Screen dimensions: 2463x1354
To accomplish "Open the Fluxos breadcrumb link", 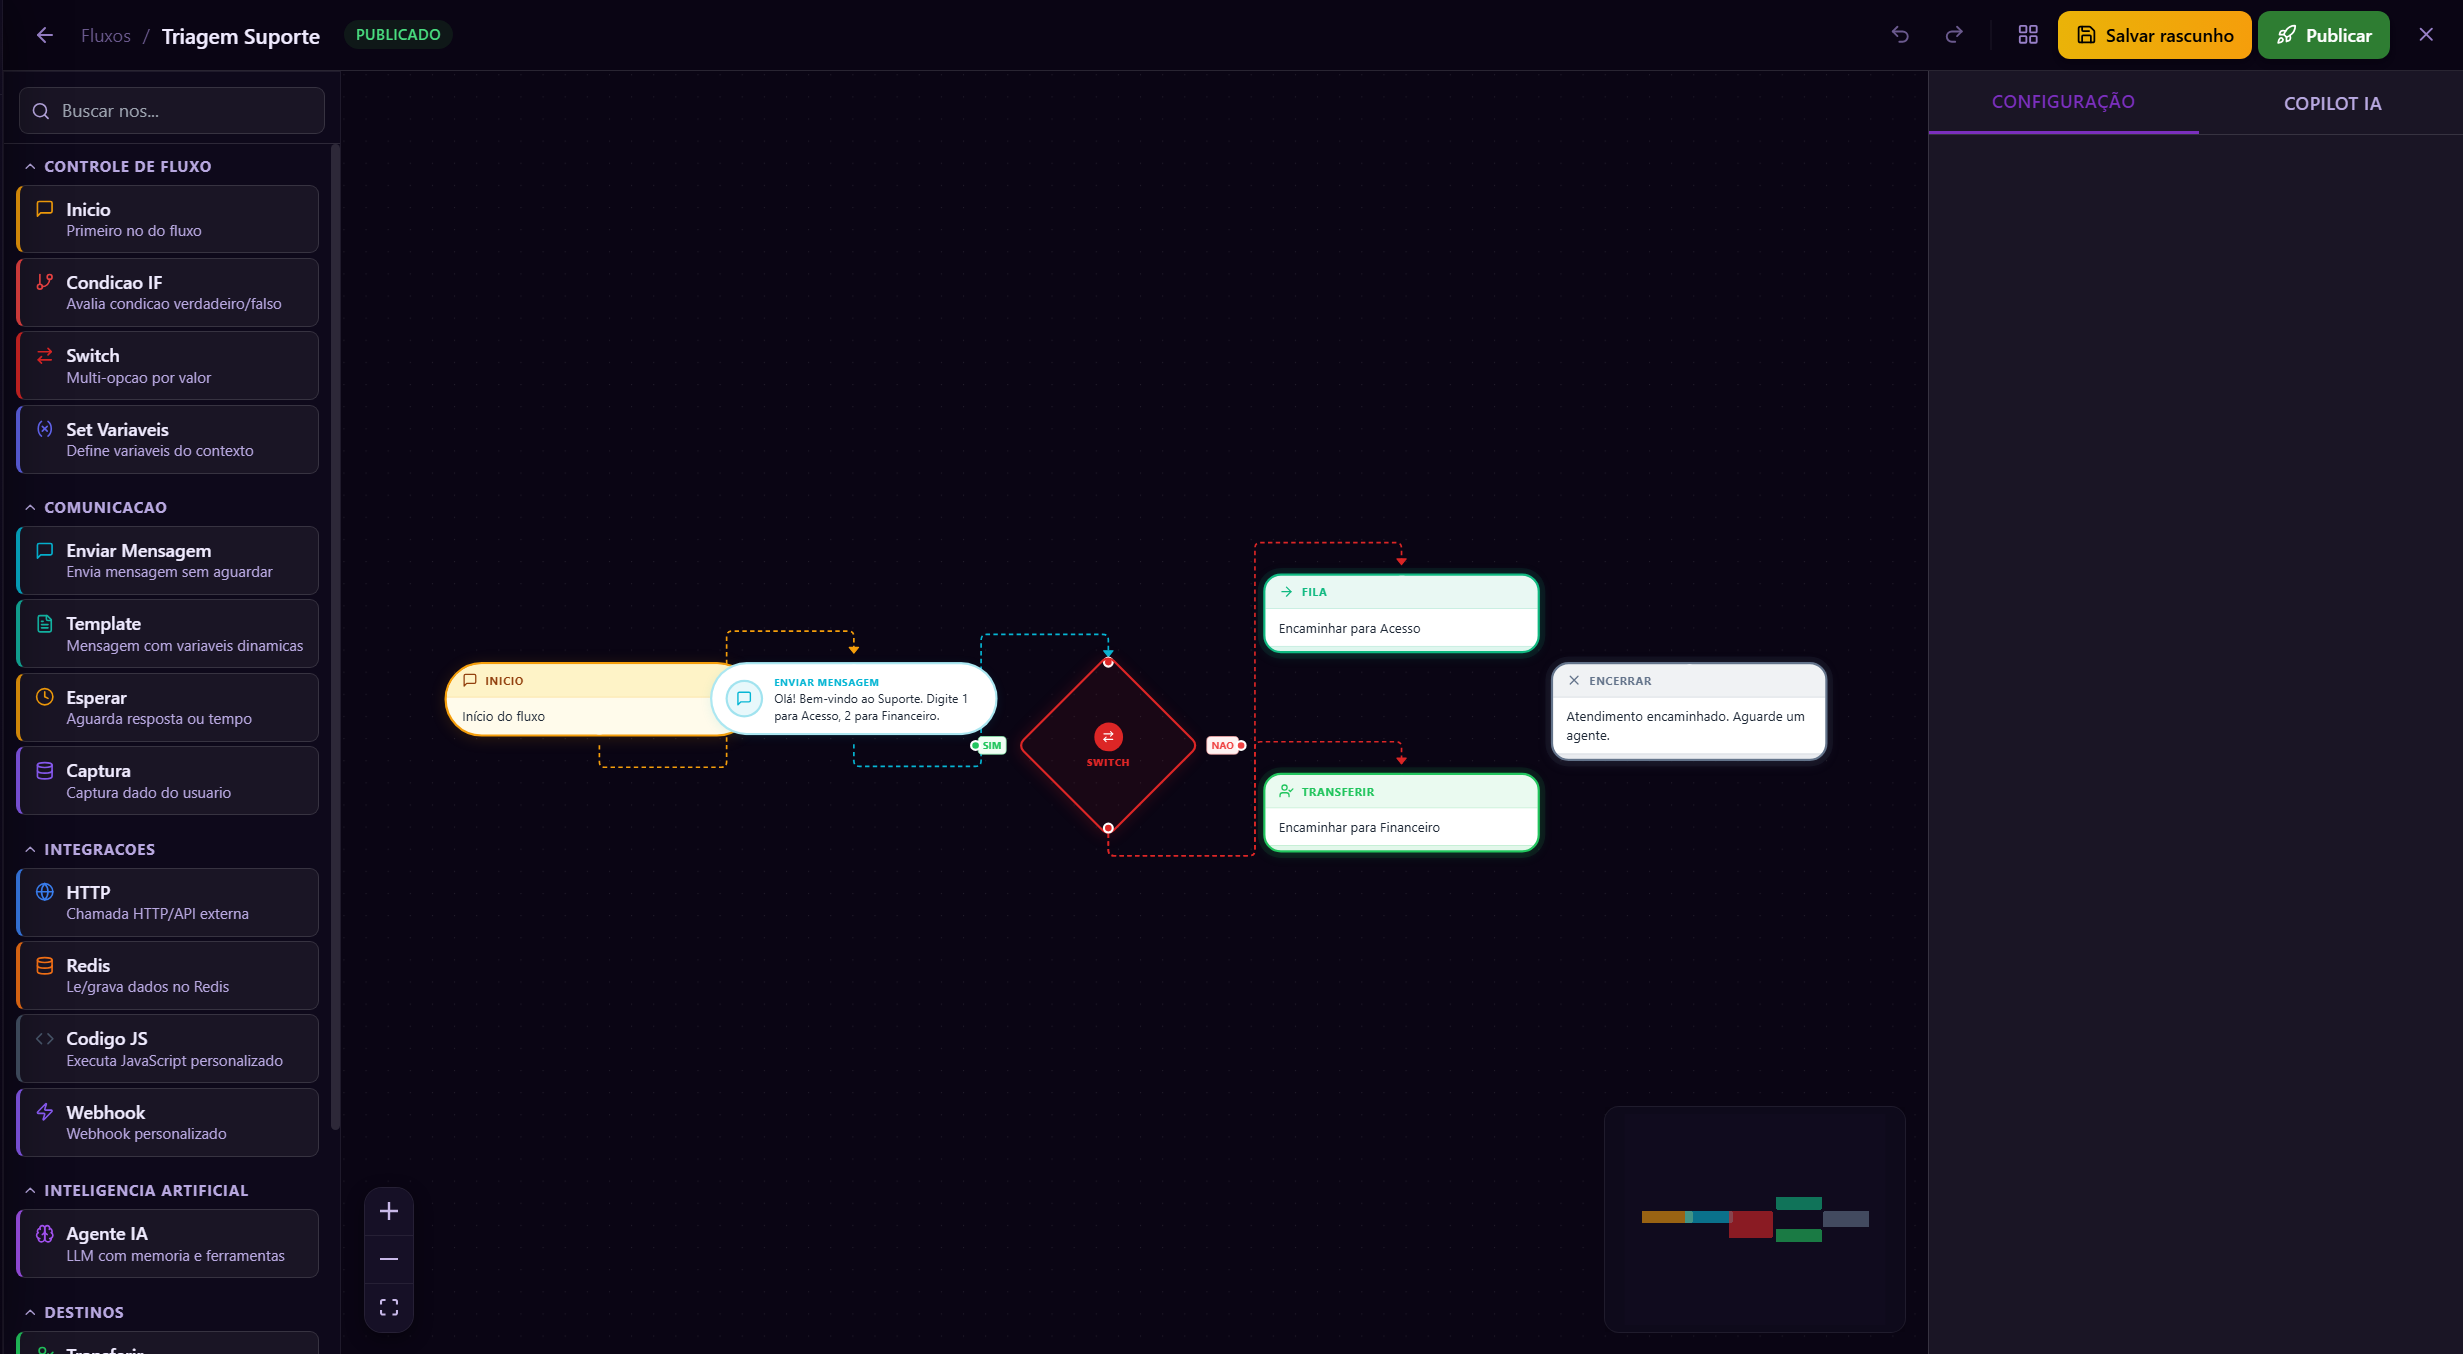I will coord(106,36).
